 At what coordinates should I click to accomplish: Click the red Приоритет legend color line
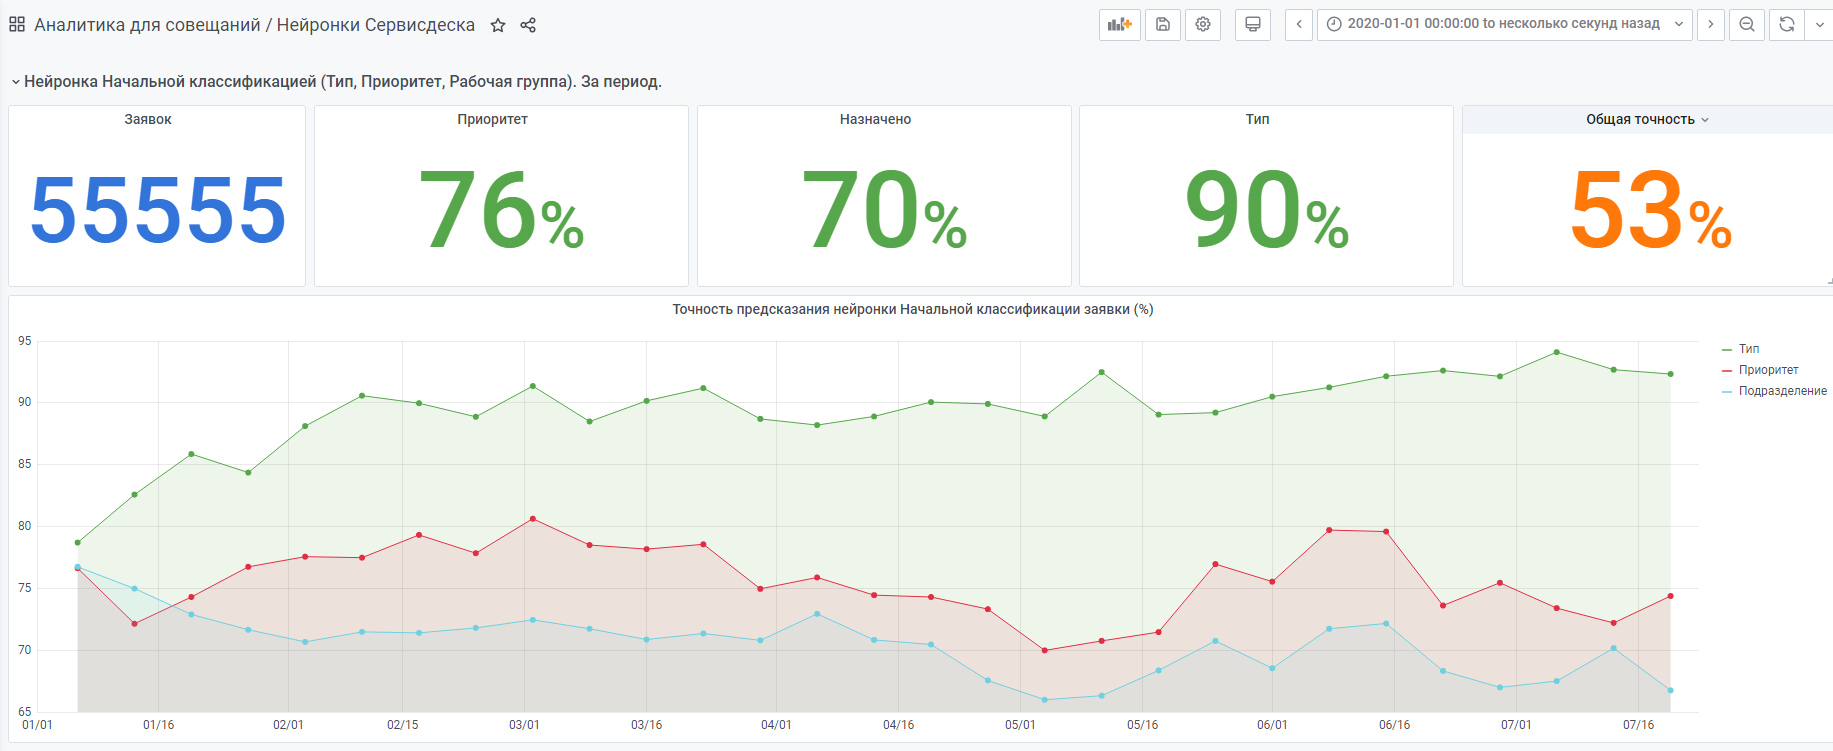(x=1727, y=371)
